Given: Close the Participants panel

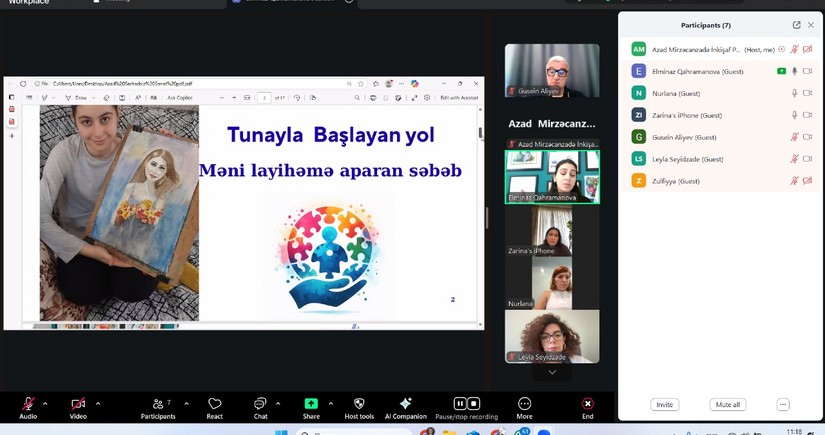Looking at the screenshot, I should click(x=811, y=25).
